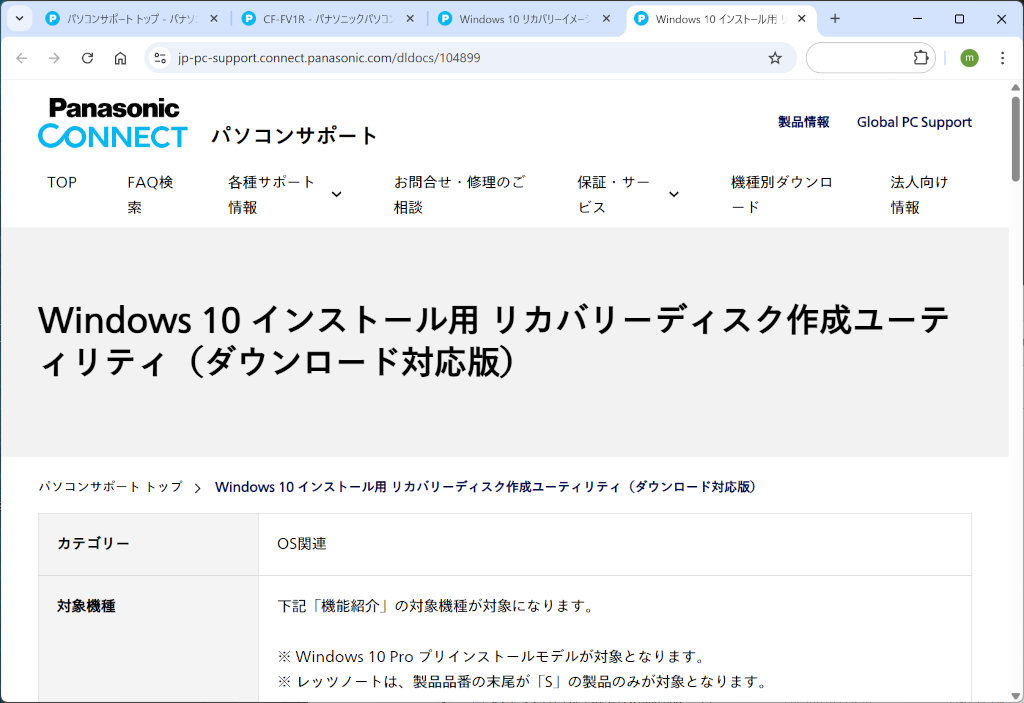Click the レッツノート product number note

(522, 681)
